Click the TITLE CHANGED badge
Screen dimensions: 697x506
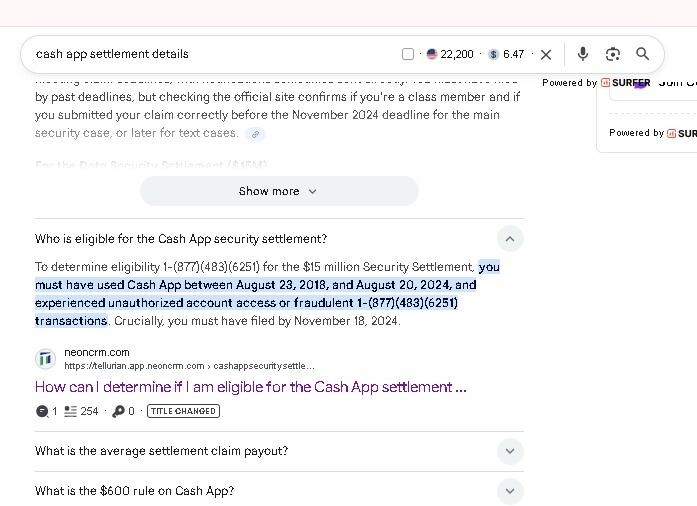tap(183, 411)
